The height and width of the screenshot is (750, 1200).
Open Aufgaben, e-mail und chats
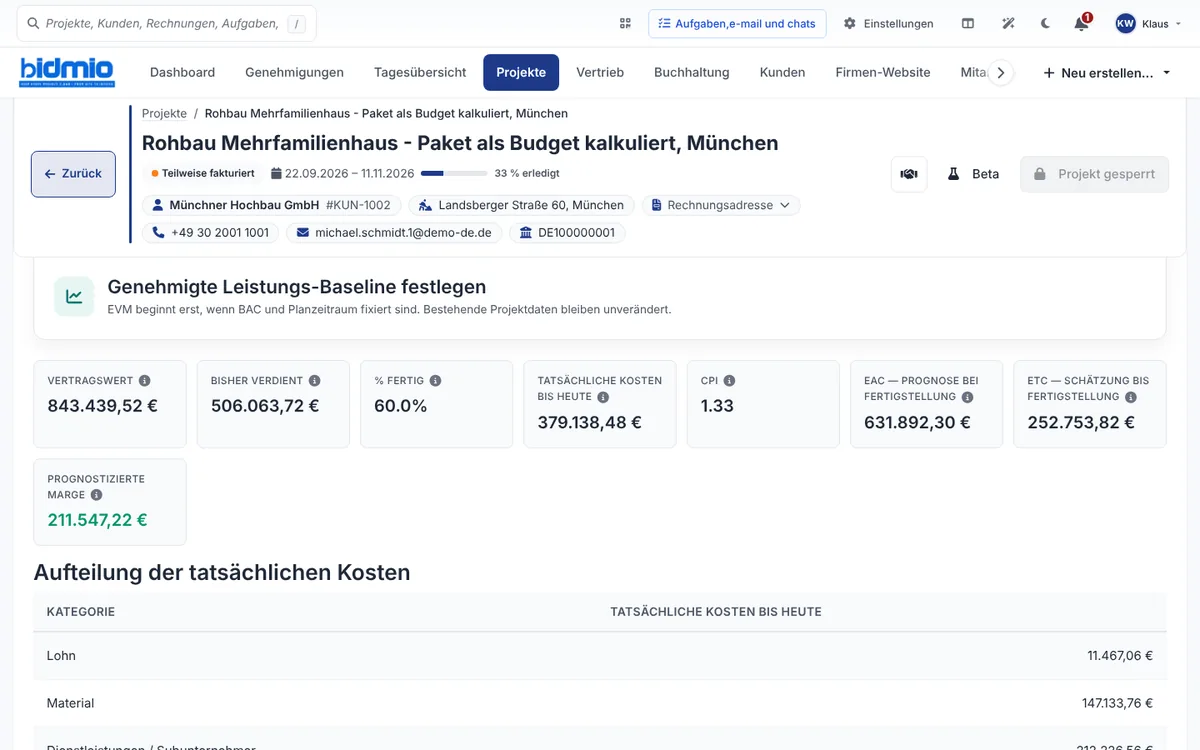pos(737,23)
